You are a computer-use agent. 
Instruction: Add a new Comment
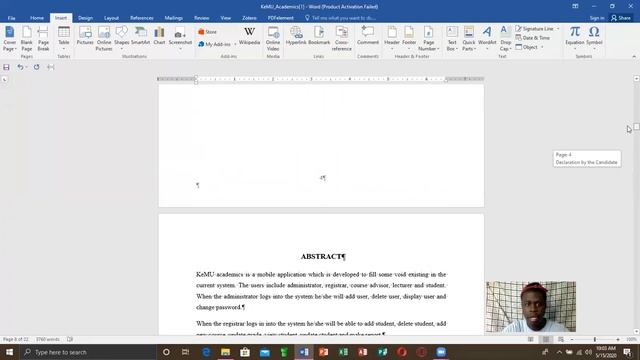click(368, 36)
